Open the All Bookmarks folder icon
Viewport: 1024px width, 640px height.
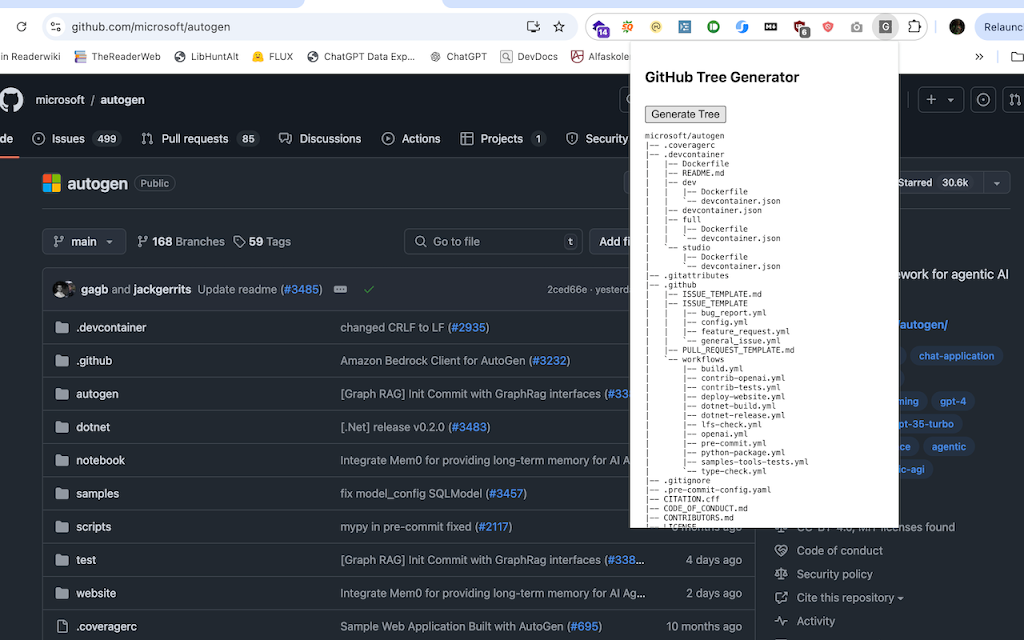tap(1016, 57)
